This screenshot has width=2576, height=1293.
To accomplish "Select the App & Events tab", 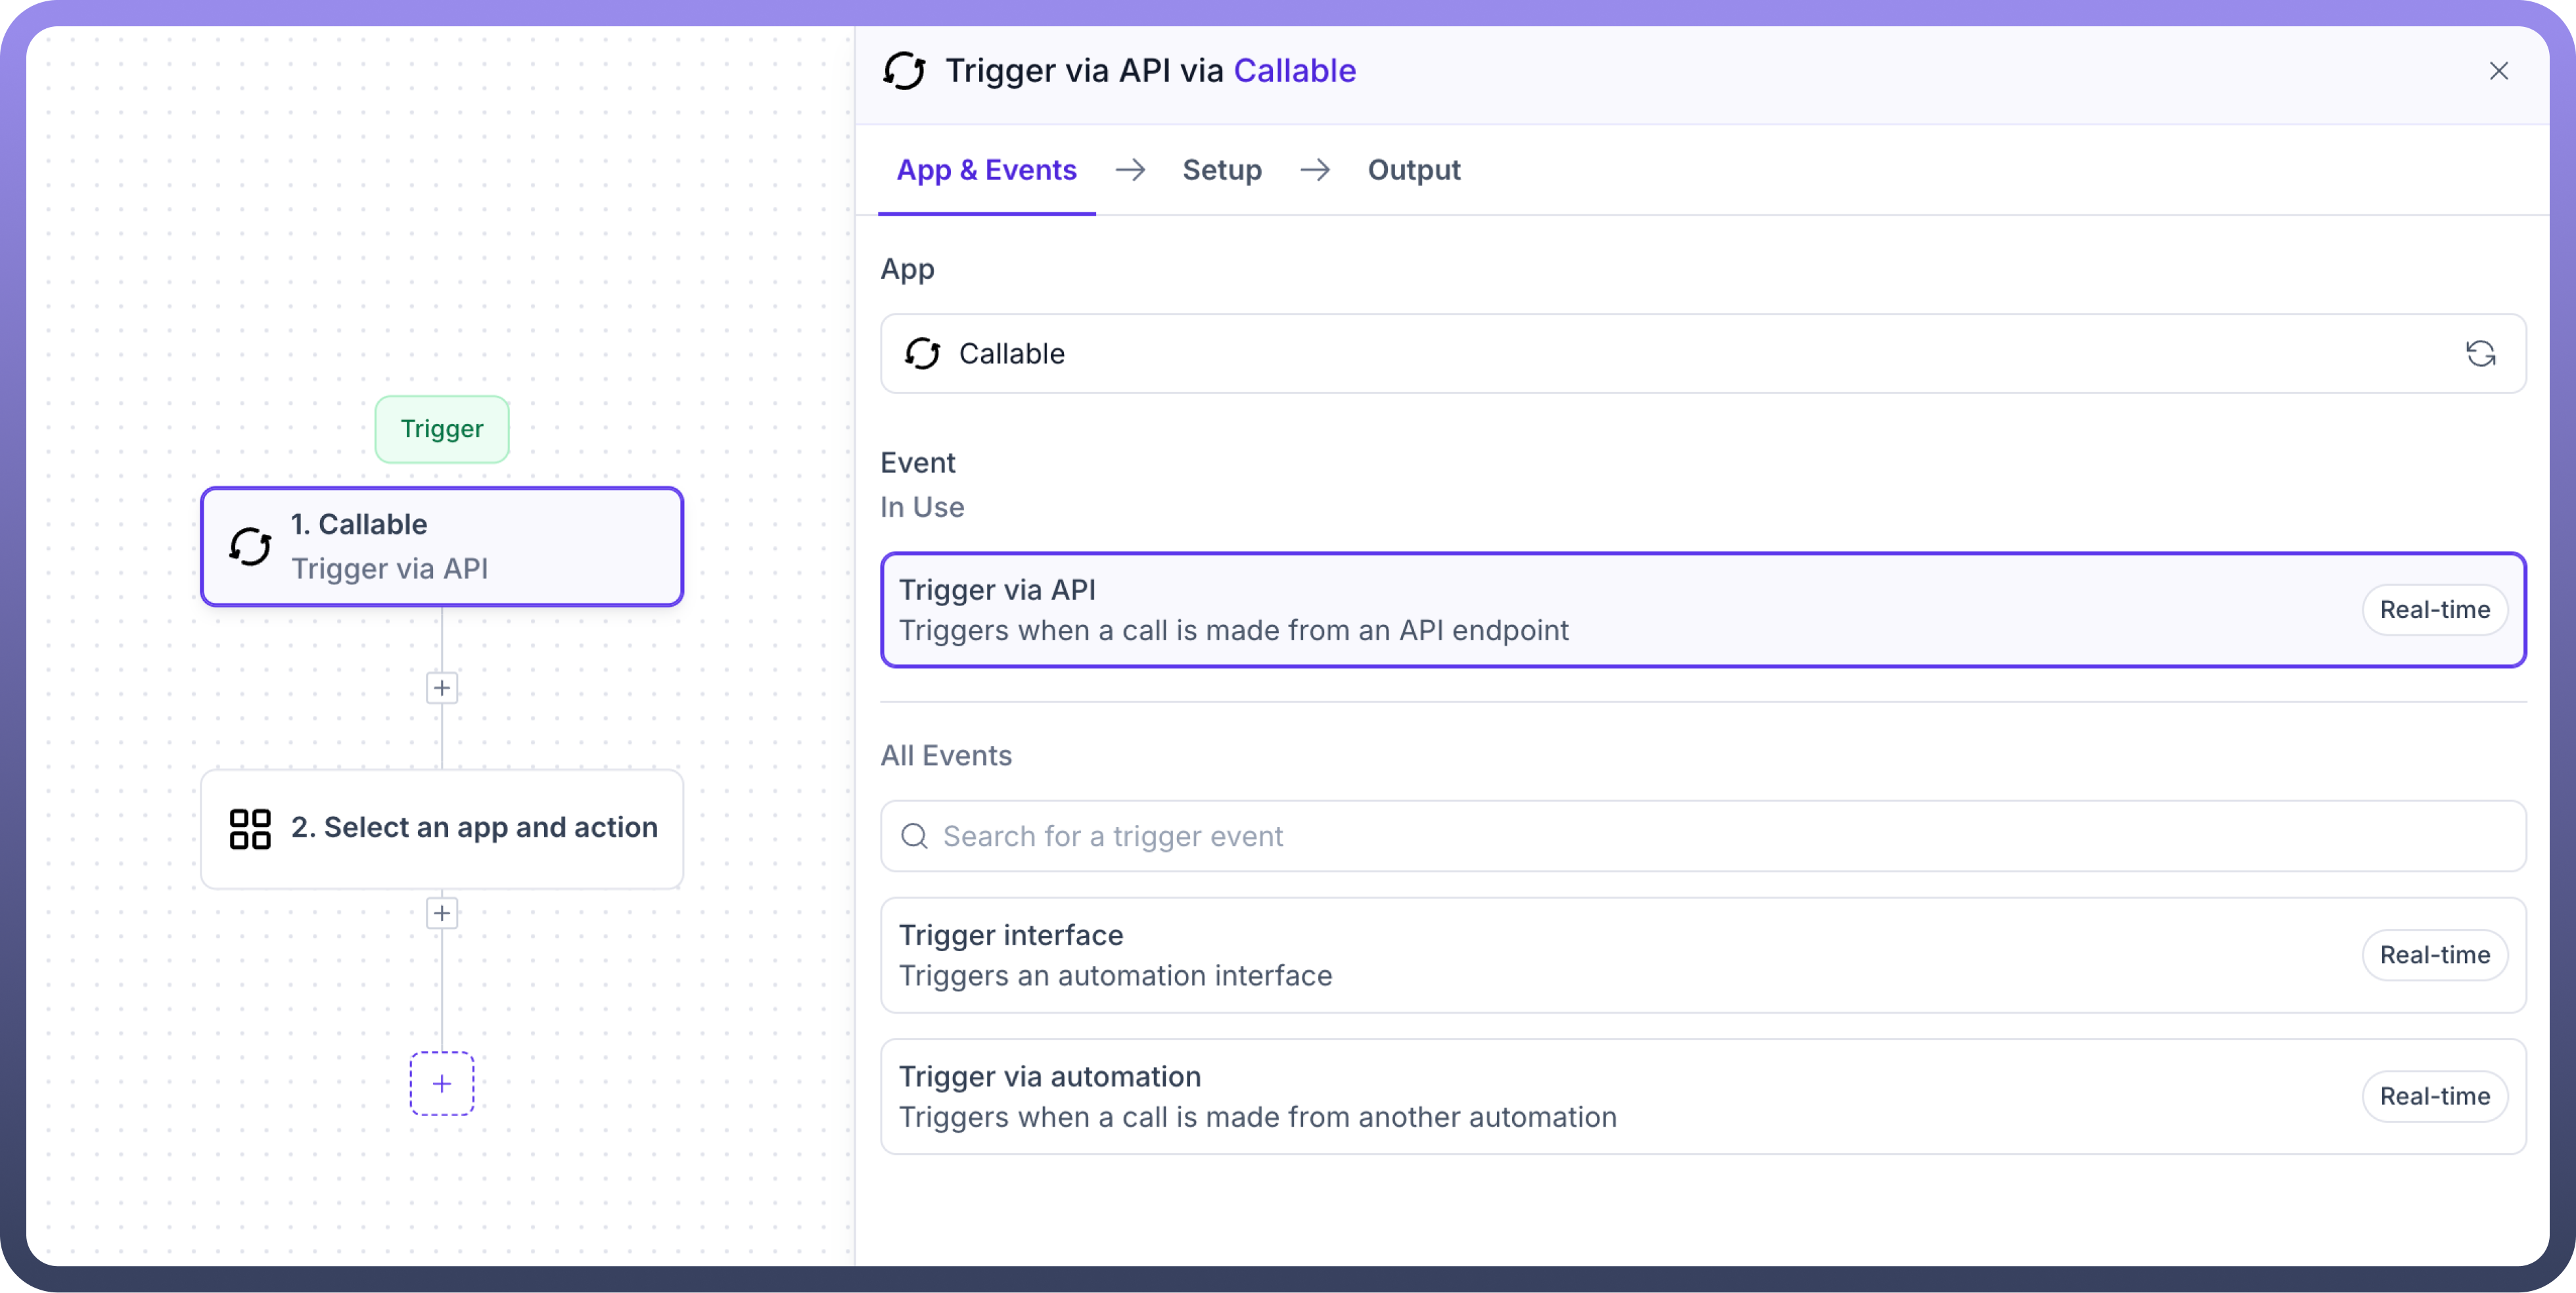I will point(986,170).
